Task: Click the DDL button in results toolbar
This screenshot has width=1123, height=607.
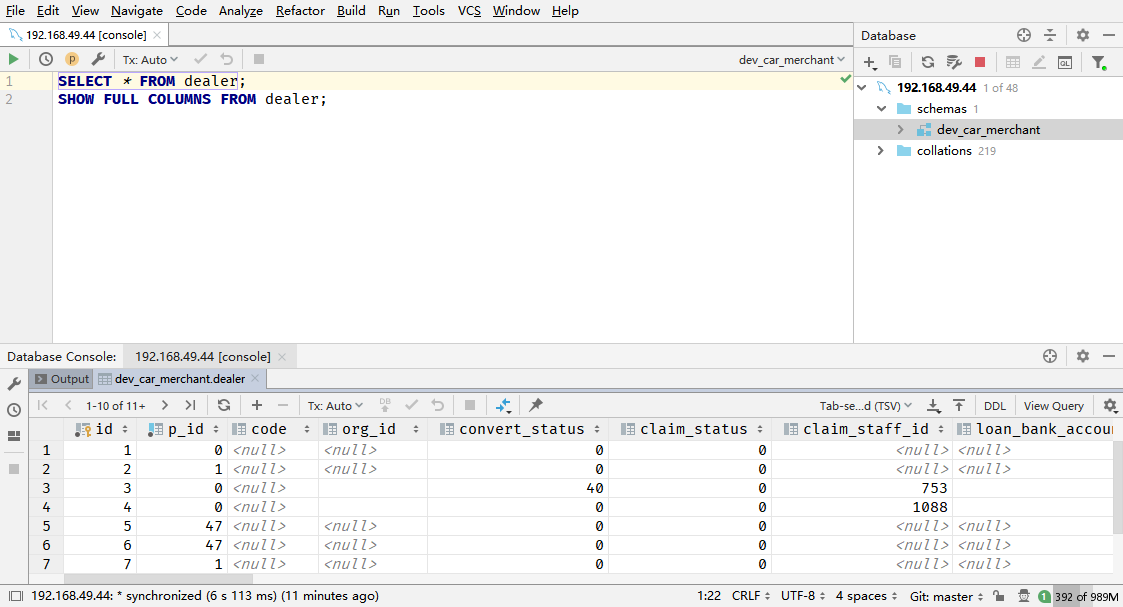Action: pyautogui.click(x=995, y=406)
